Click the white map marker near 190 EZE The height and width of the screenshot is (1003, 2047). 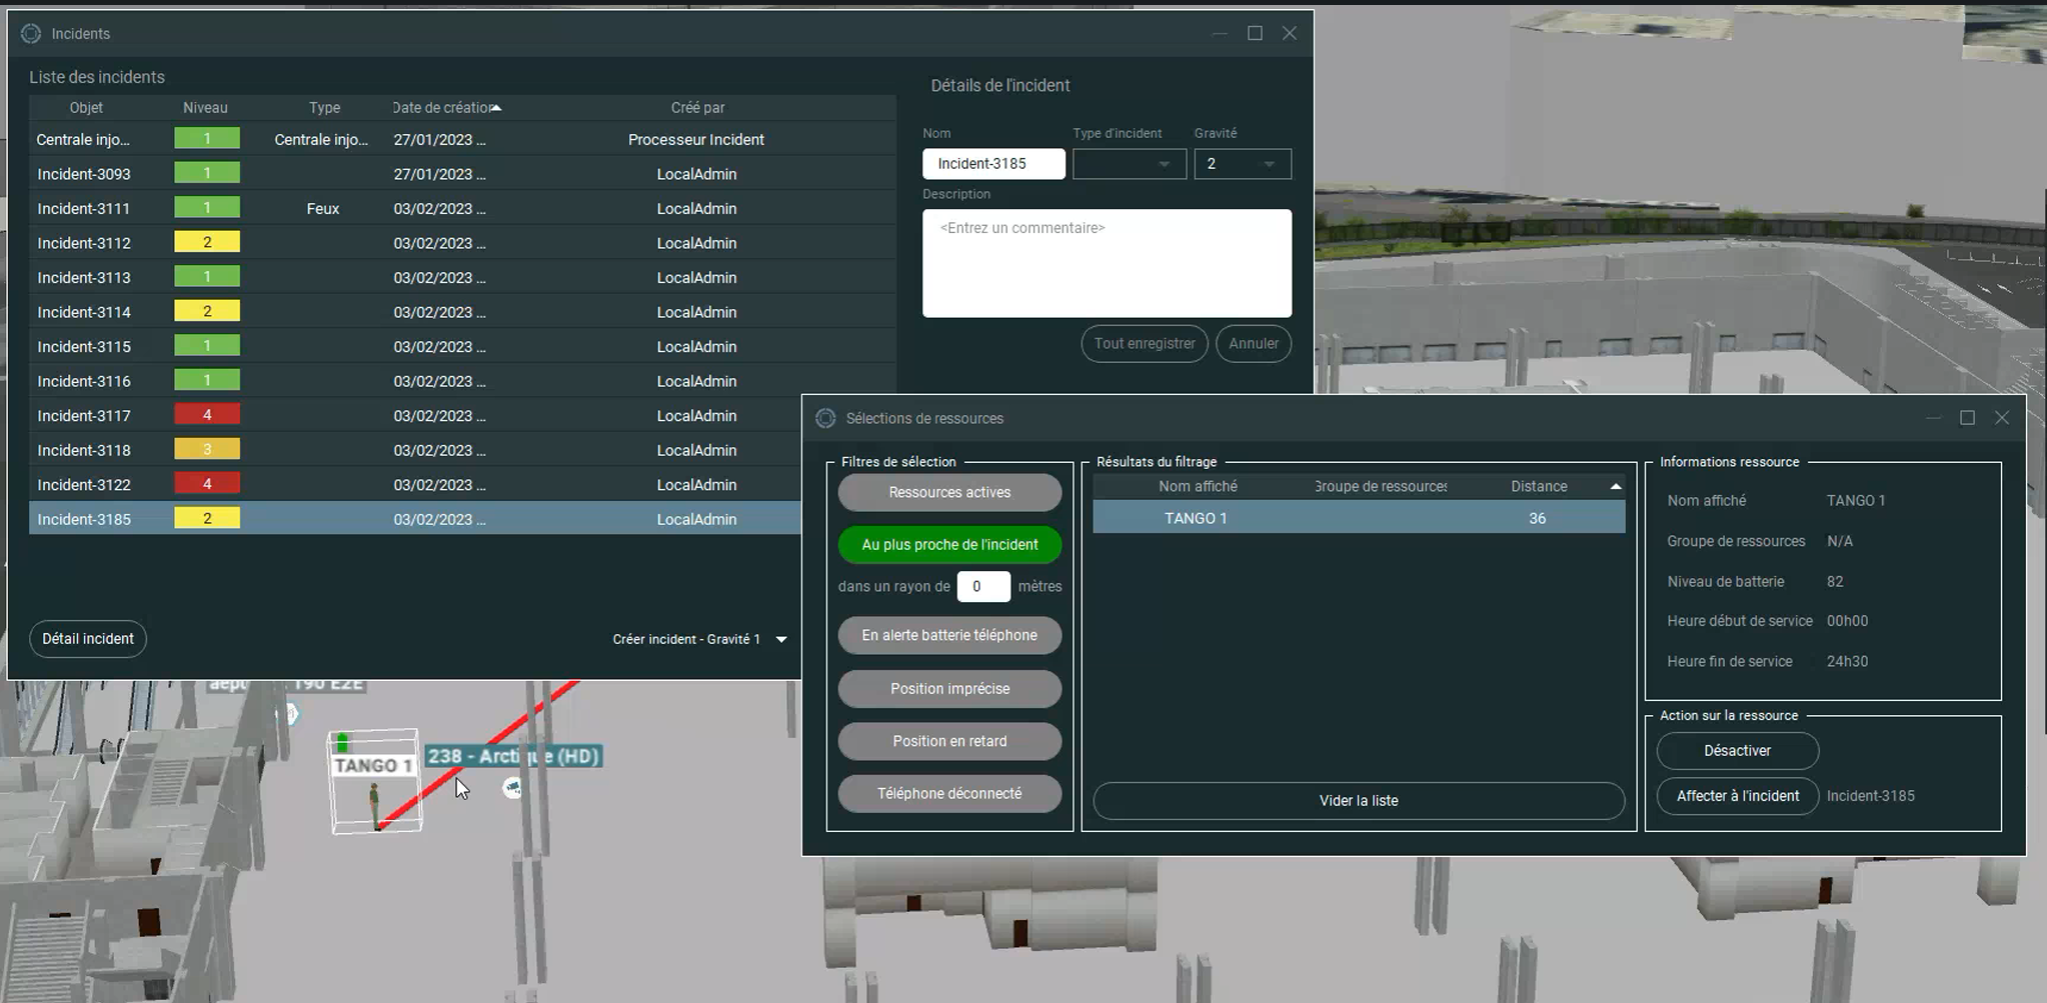coord(291,714)
